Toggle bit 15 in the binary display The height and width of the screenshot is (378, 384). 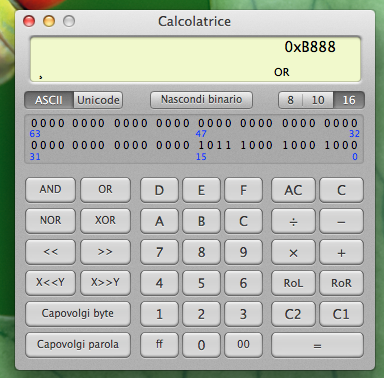(202, 145)
